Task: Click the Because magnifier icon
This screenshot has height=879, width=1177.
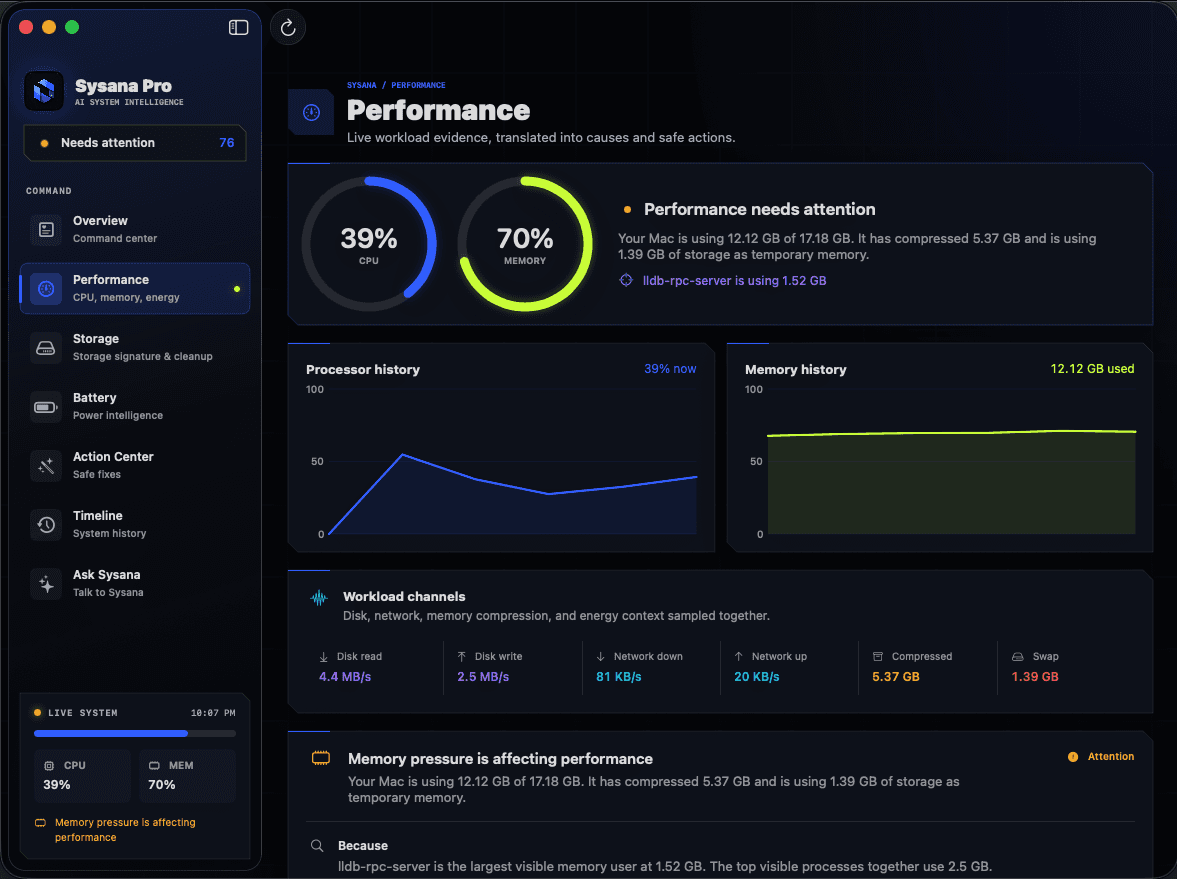Action: tap(318, 846)
